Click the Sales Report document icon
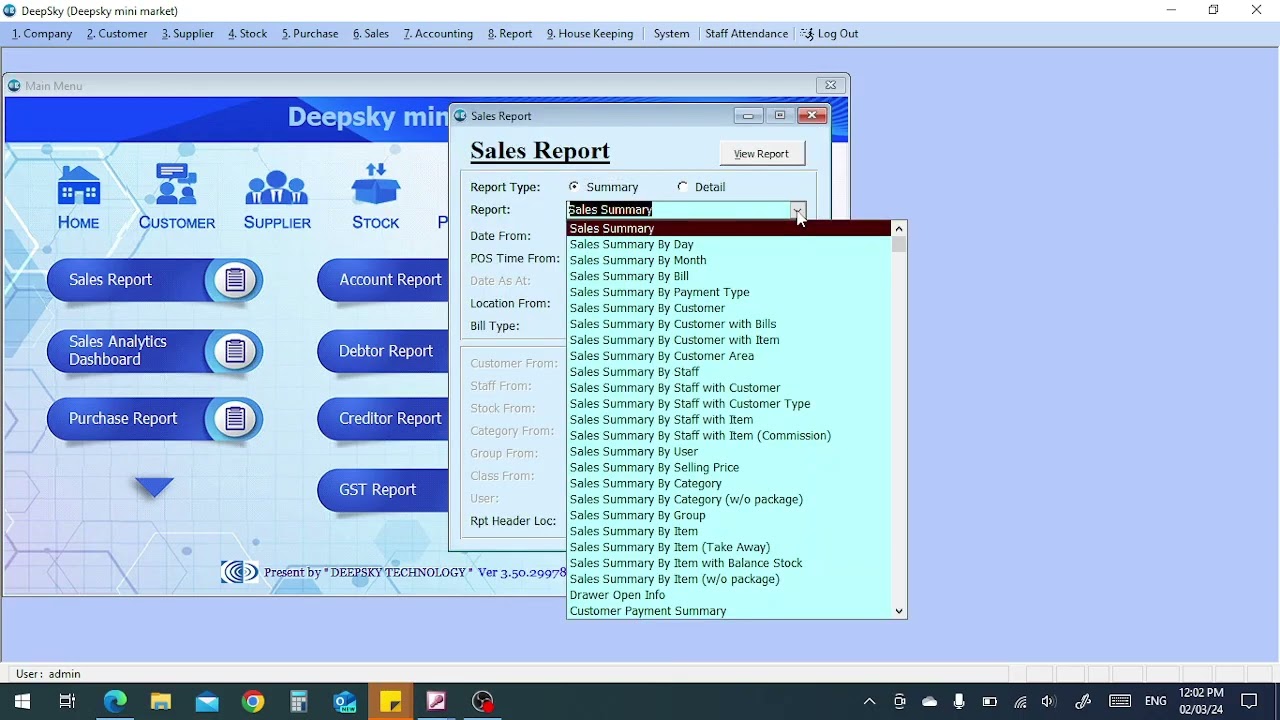 click(235, 280)
